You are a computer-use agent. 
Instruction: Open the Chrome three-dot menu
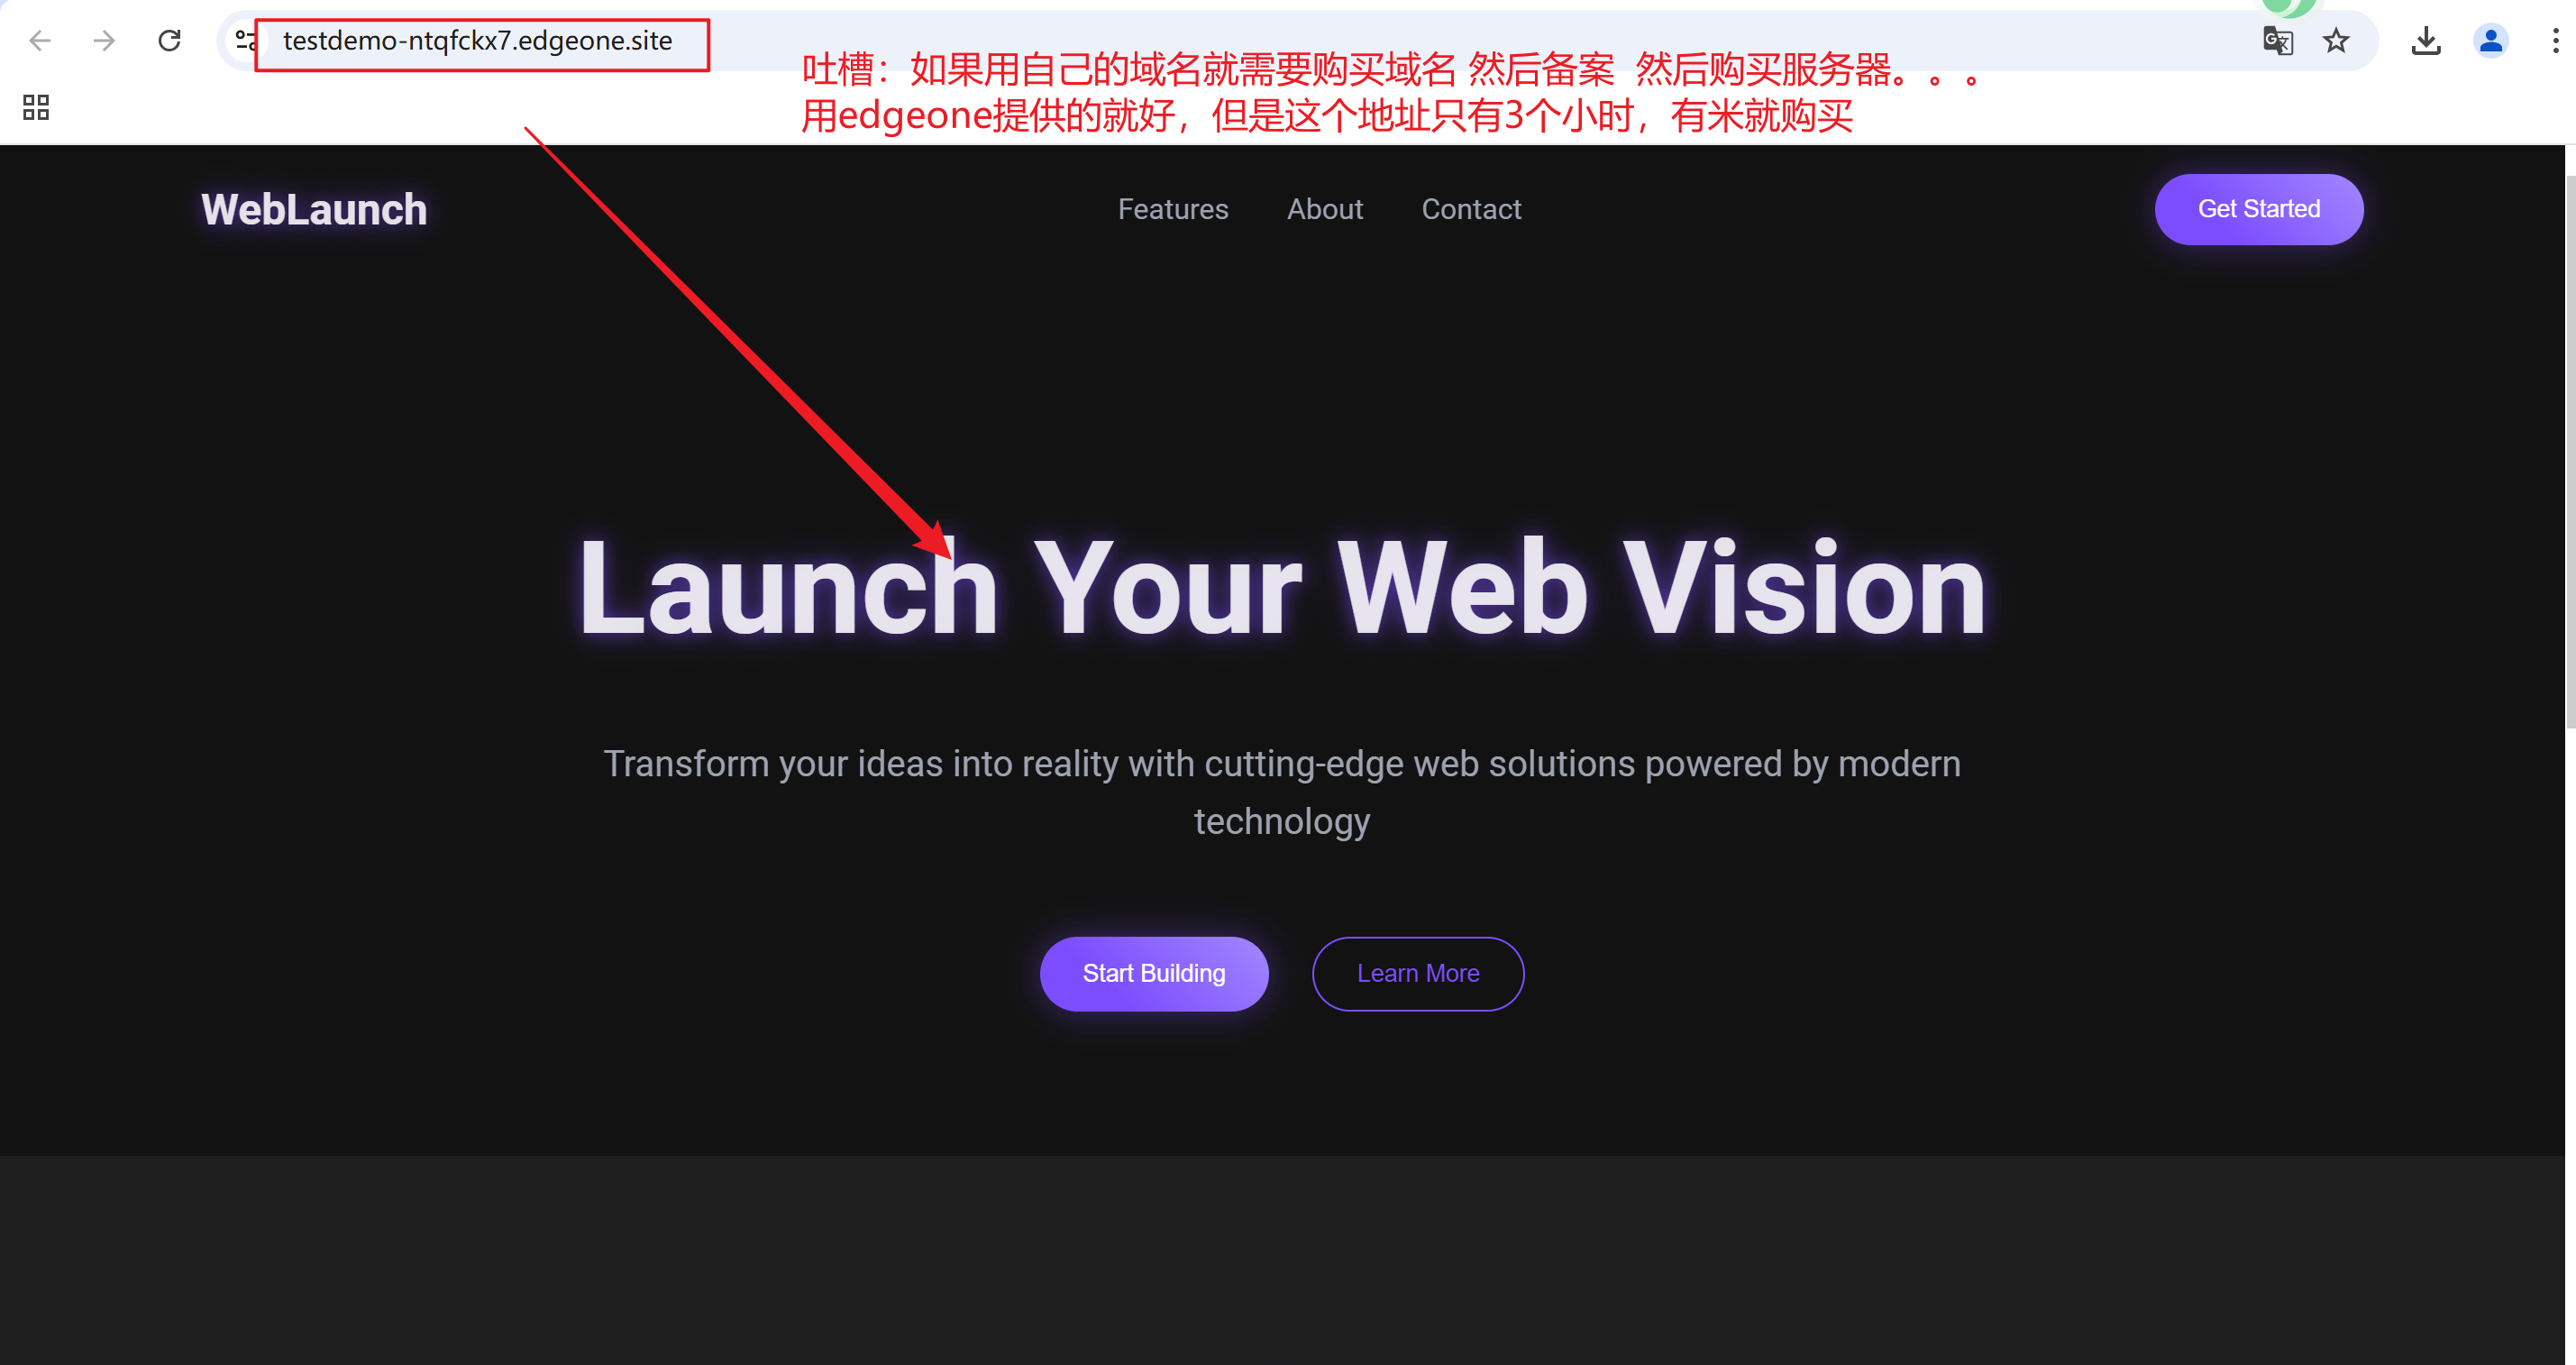pos(2555,41)
